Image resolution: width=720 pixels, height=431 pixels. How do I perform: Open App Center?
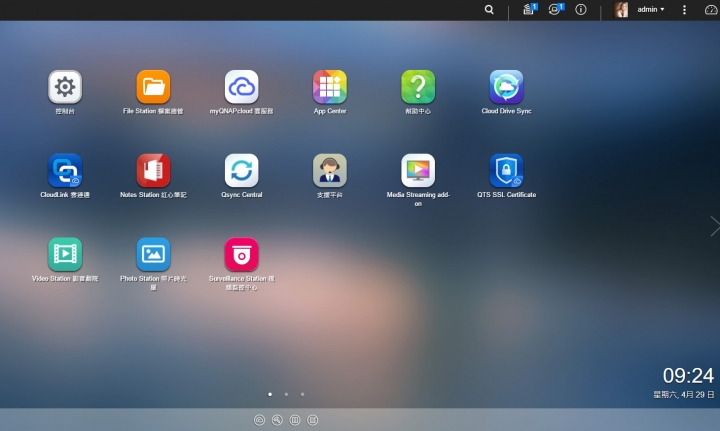pos(330,87)
